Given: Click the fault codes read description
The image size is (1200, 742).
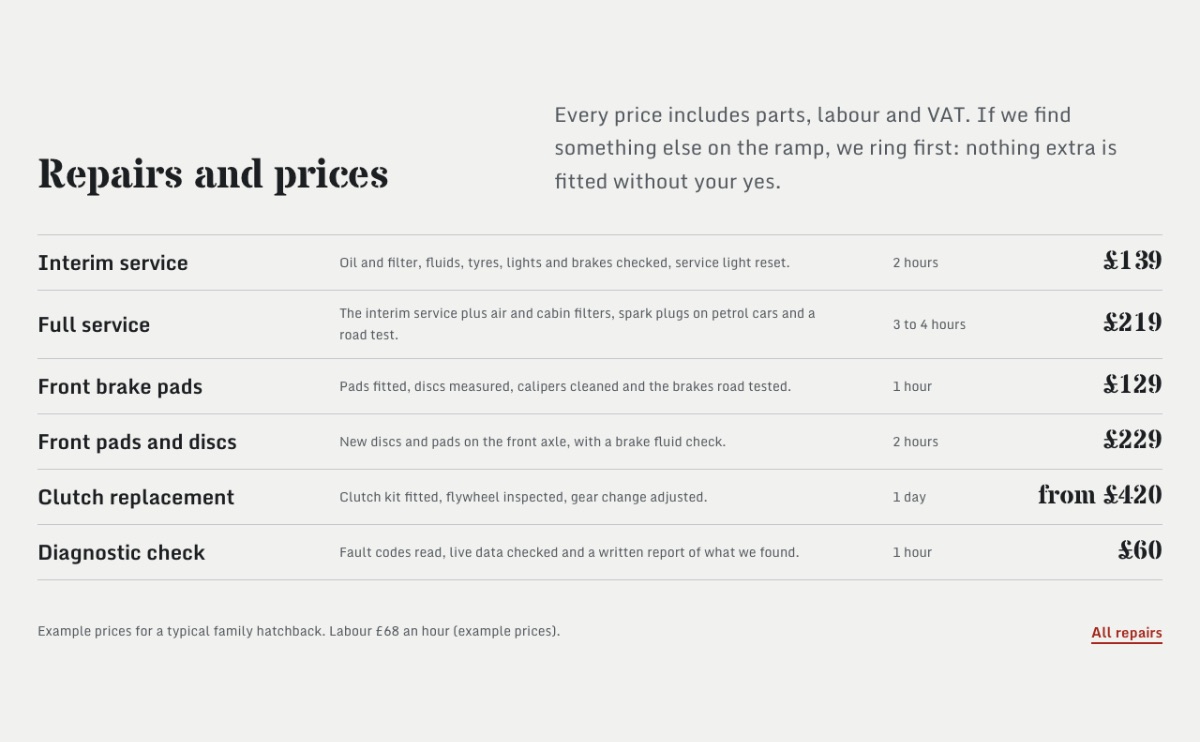Looking at the screenshot, I should click(x=569, y=552).
